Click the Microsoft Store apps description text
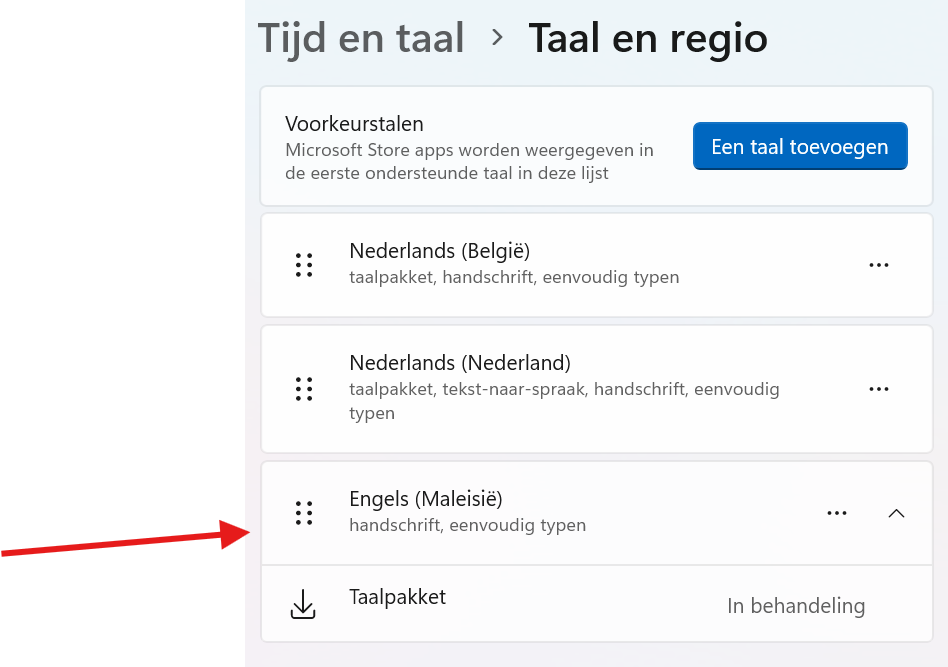 pyautogui.click(x=469, y=162)
